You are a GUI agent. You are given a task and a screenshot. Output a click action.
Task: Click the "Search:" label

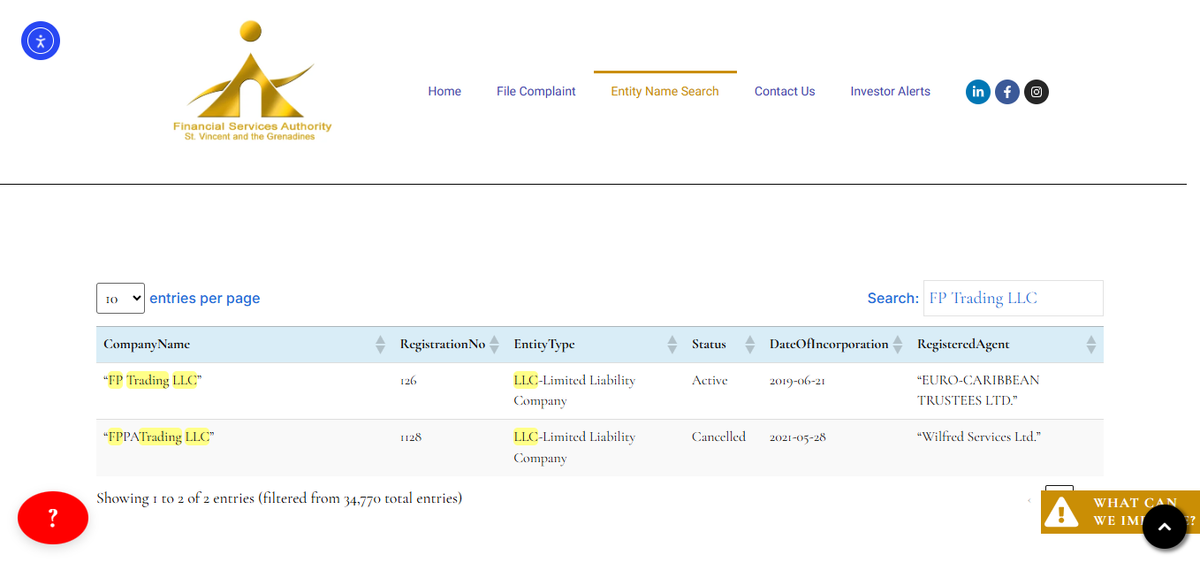pyautogui.click(x=893, y=298)
